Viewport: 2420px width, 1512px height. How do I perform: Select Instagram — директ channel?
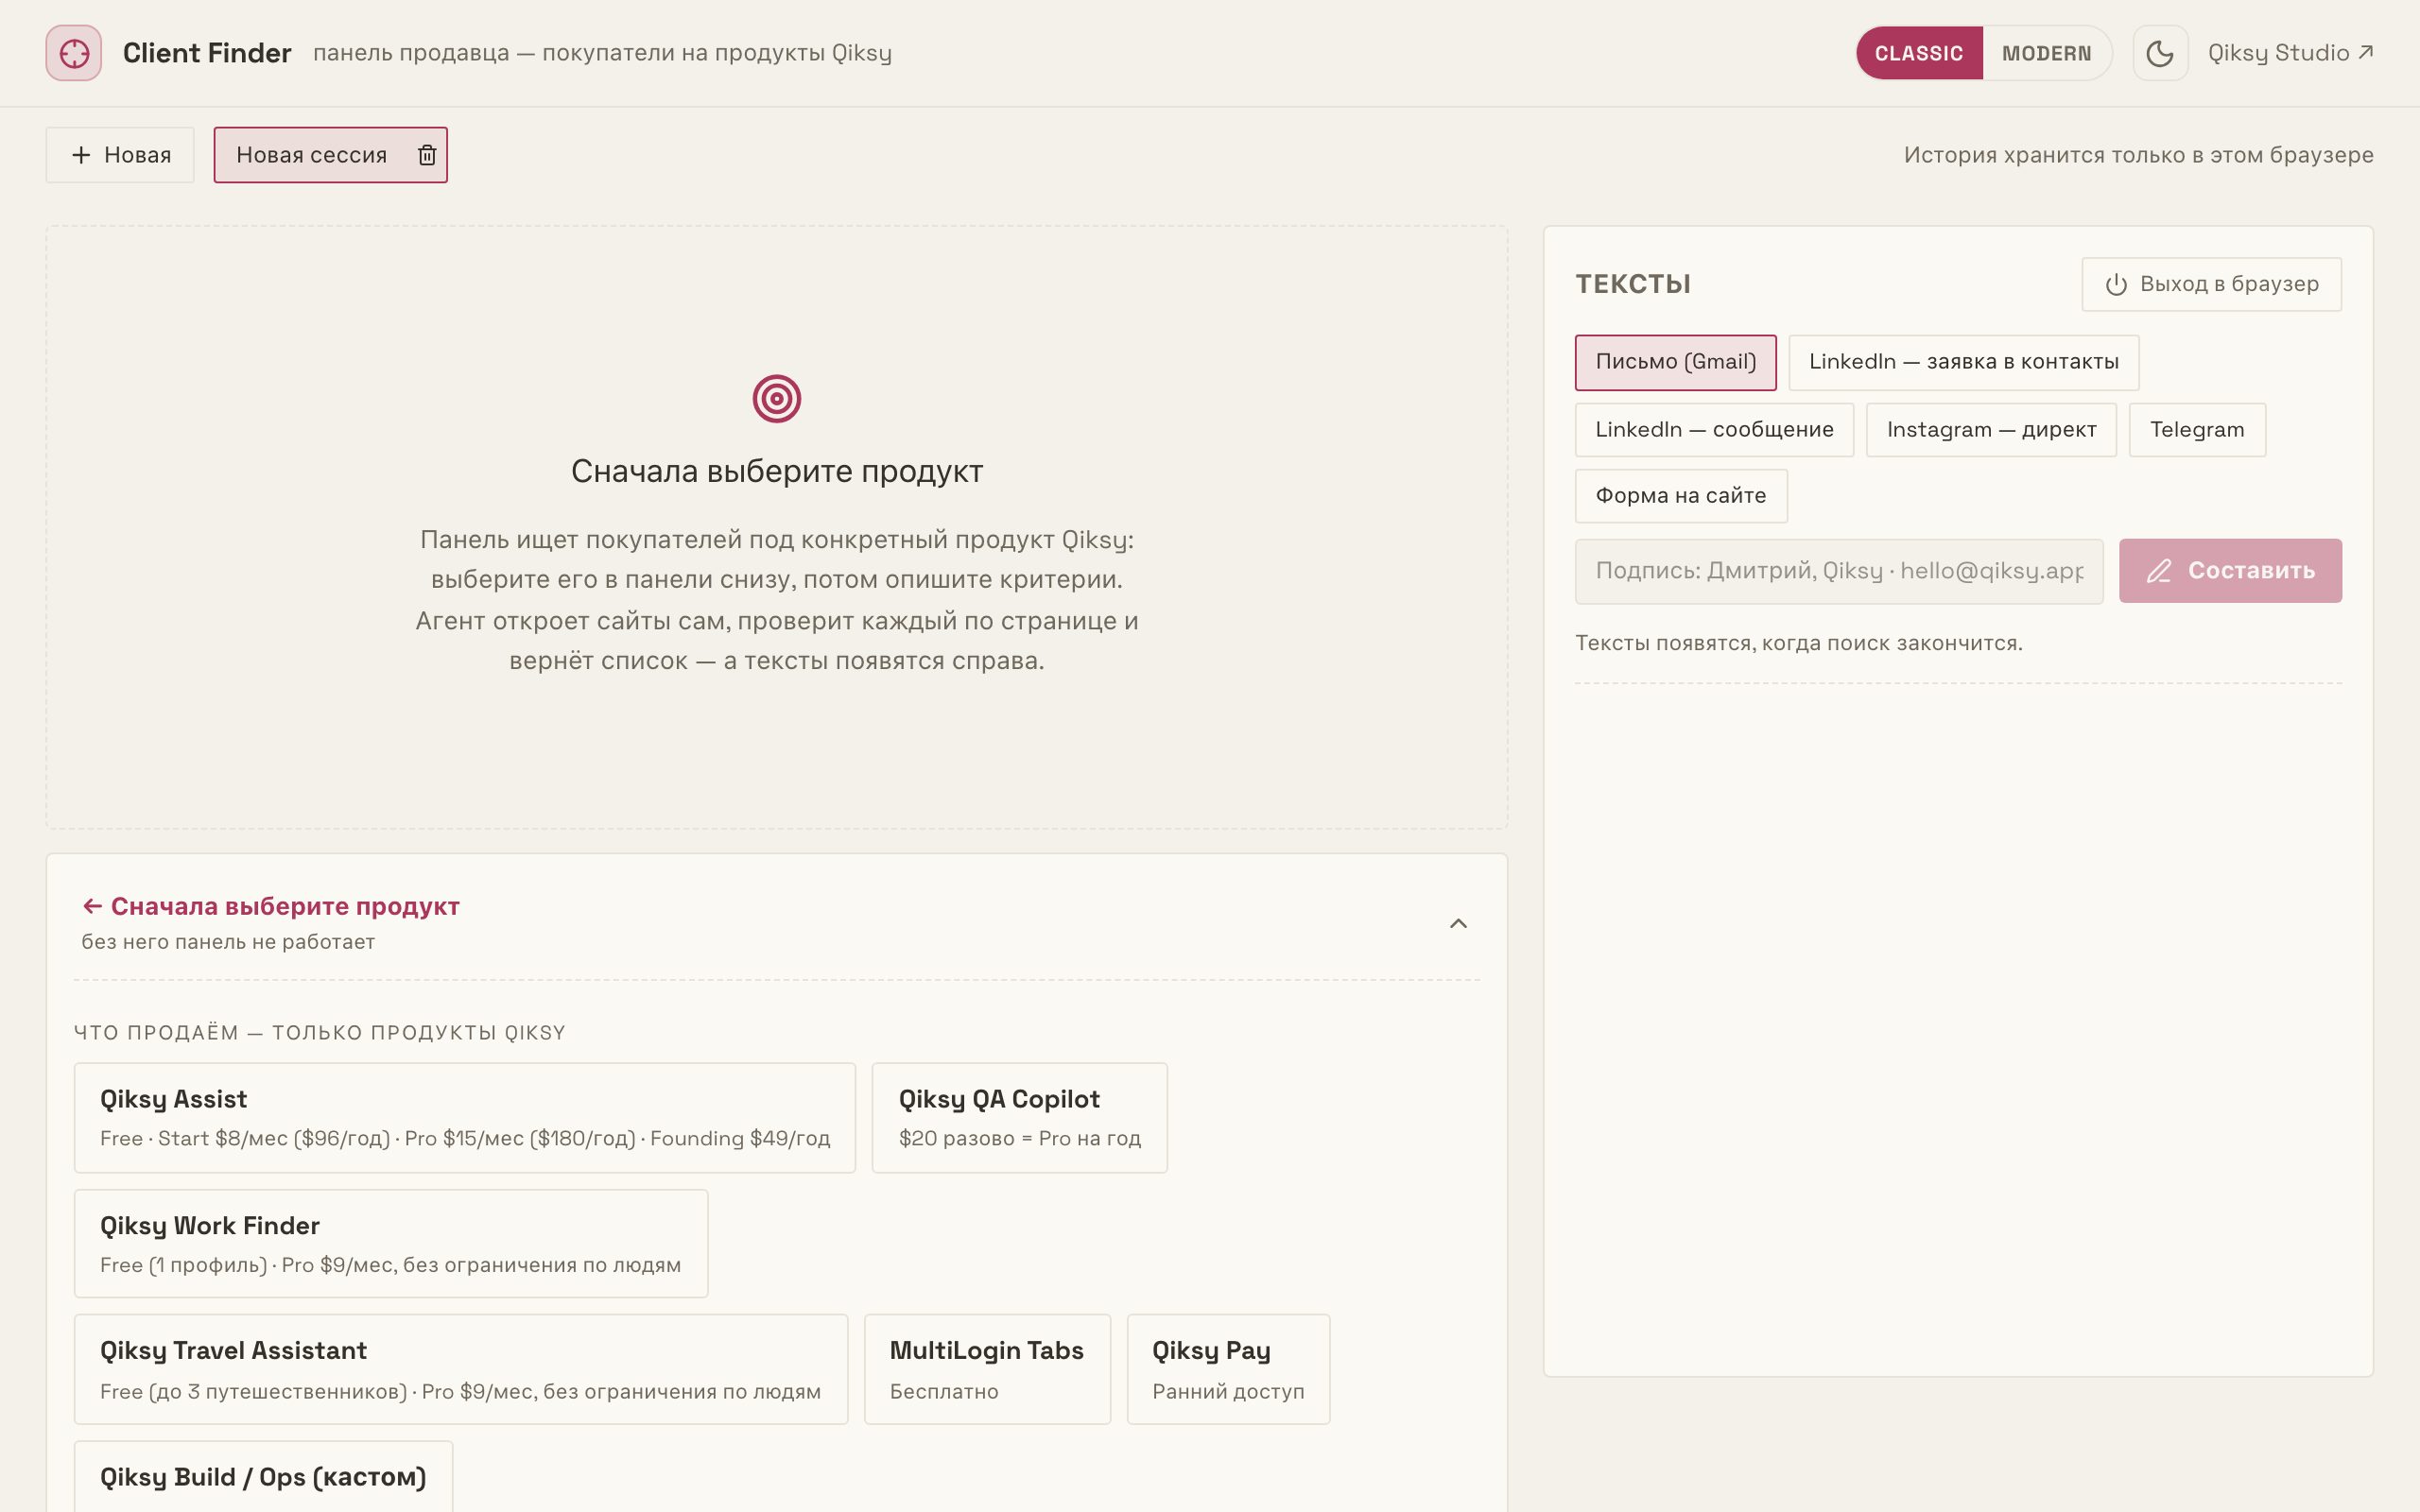(x=1991, y=430)
